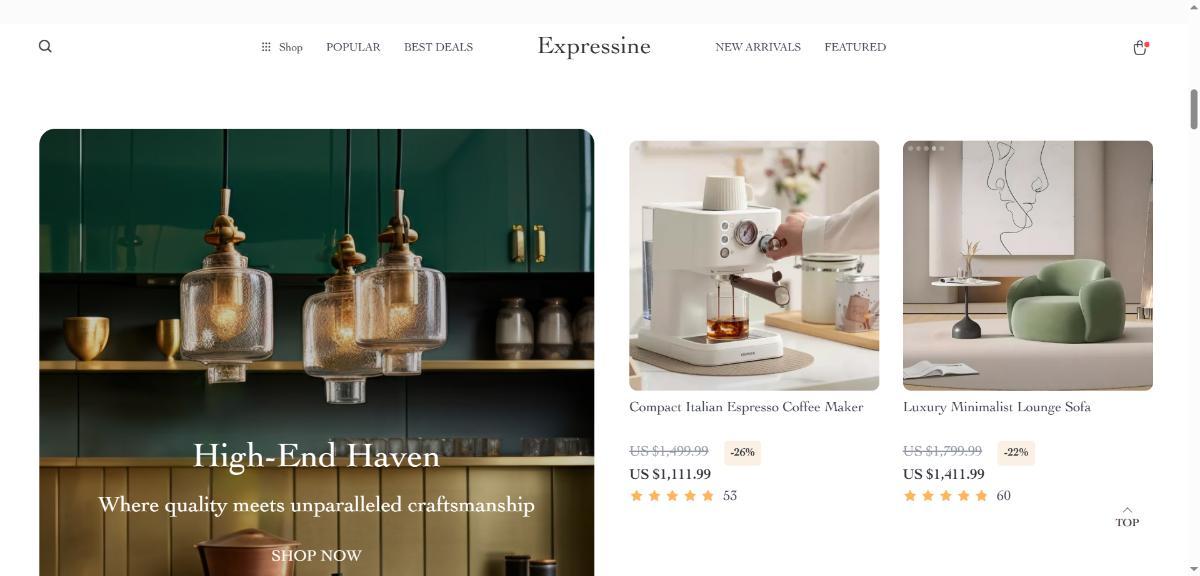The image size is (1200, 576).
Task: Select first image dot on sofa carousel
Action: pos(911,149)
